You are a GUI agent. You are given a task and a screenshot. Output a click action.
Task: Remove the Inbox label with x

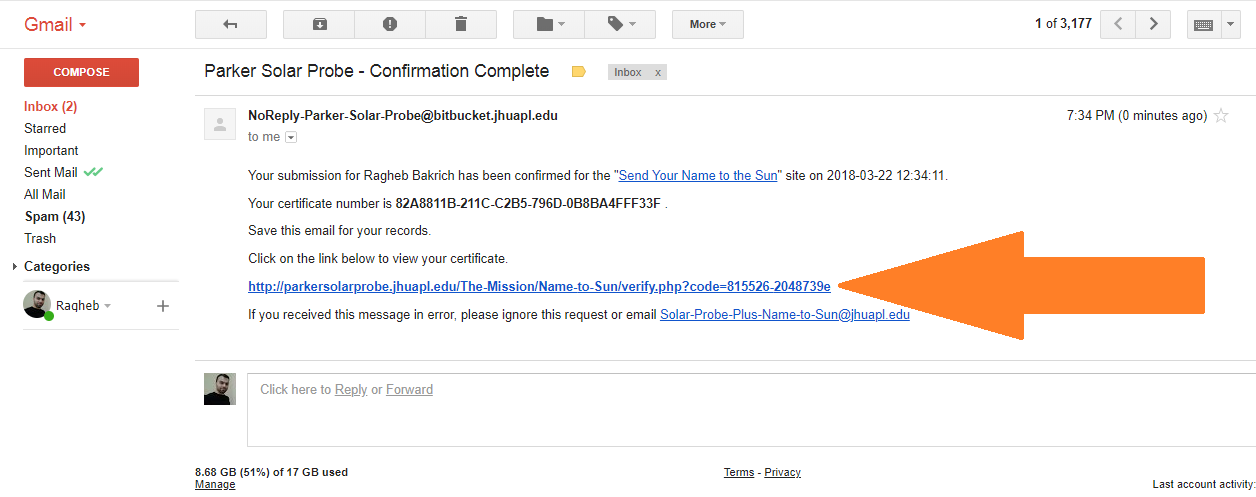[657, 73]
